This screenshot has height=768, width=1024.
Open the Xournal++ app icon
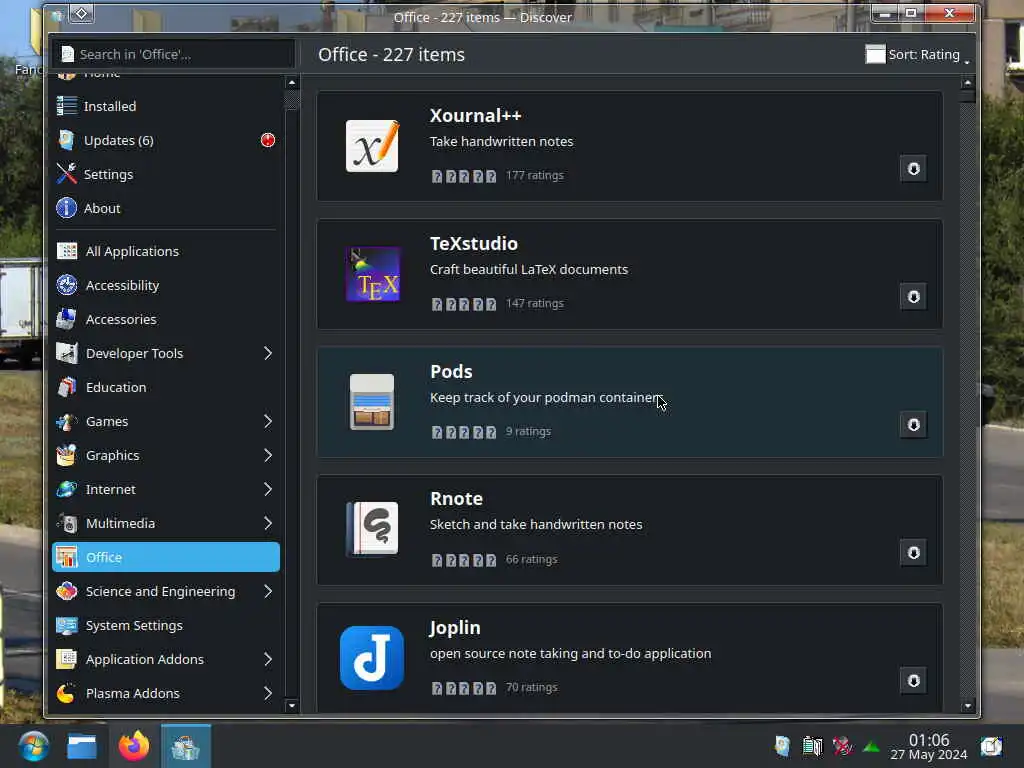tap(372, 146)
